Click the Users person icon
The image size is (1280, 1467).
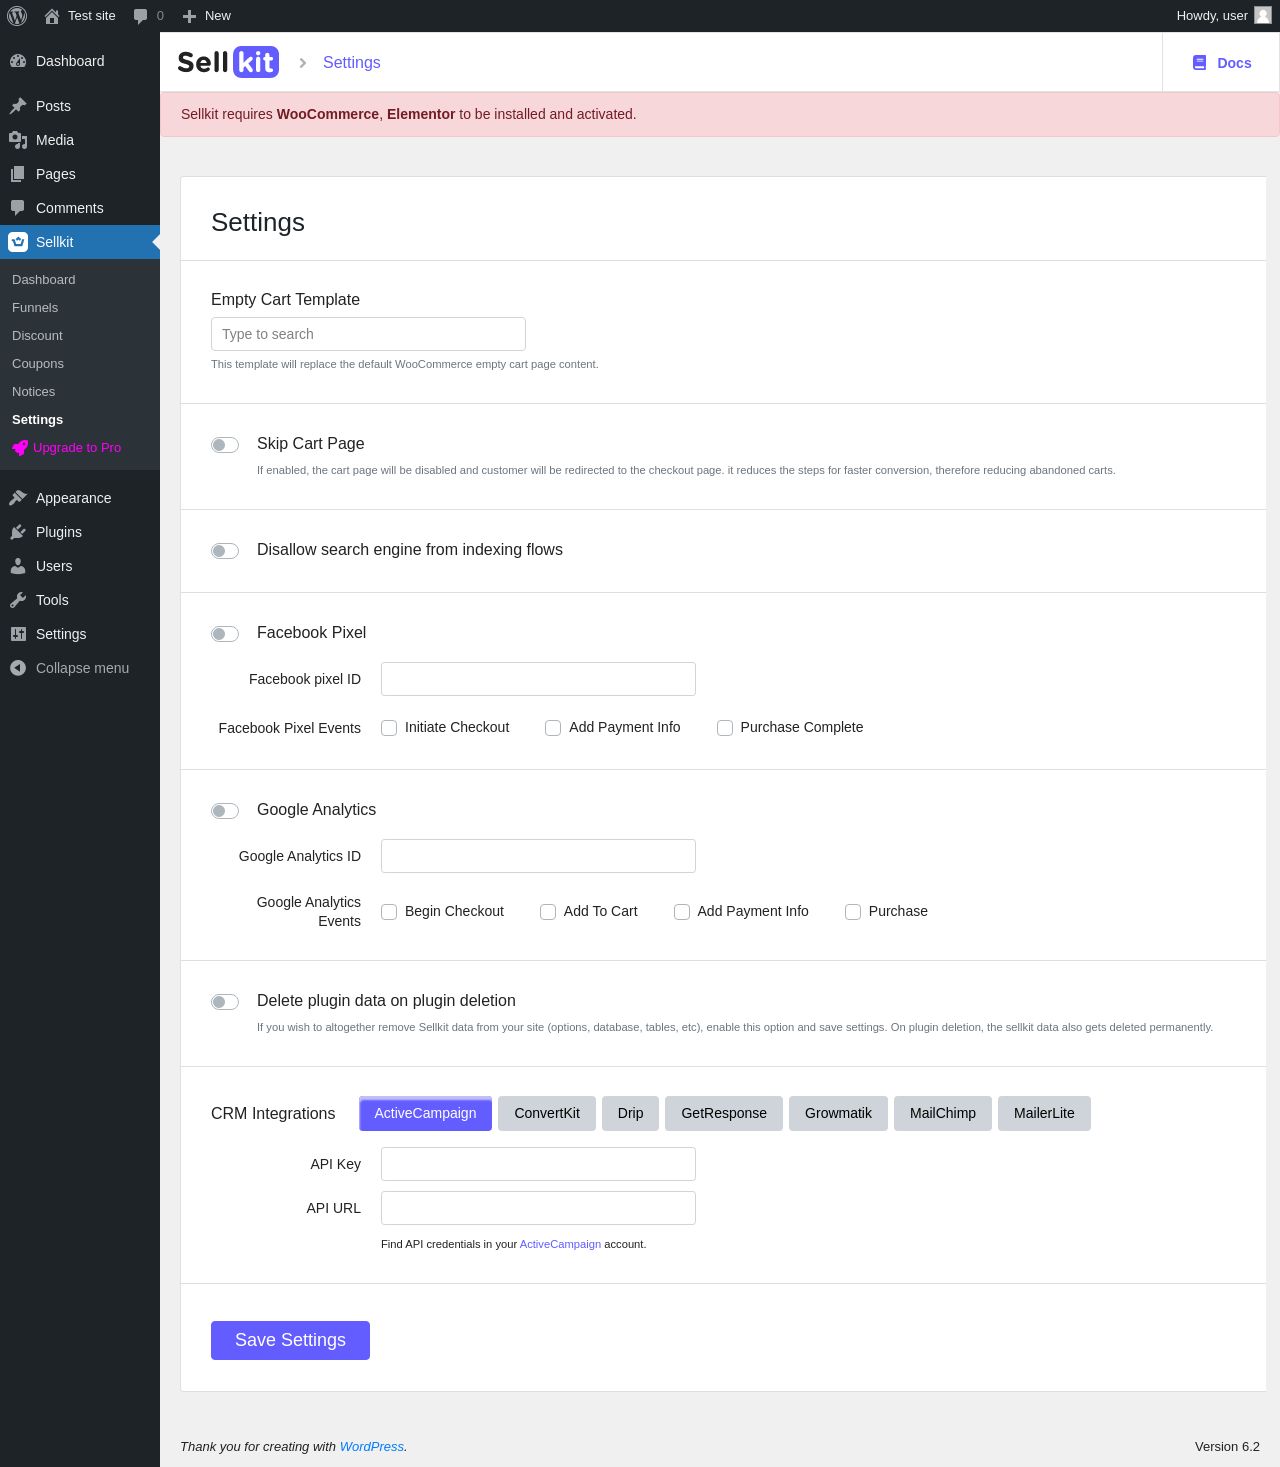coord(18,566)
